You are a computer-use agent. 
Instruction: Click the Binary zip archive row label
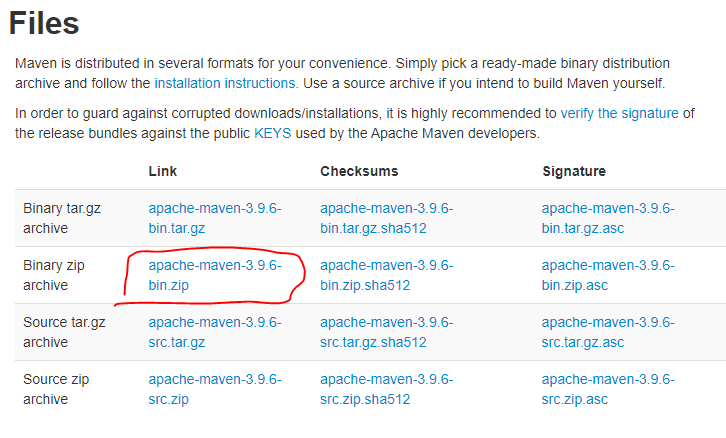pos(54,275)
